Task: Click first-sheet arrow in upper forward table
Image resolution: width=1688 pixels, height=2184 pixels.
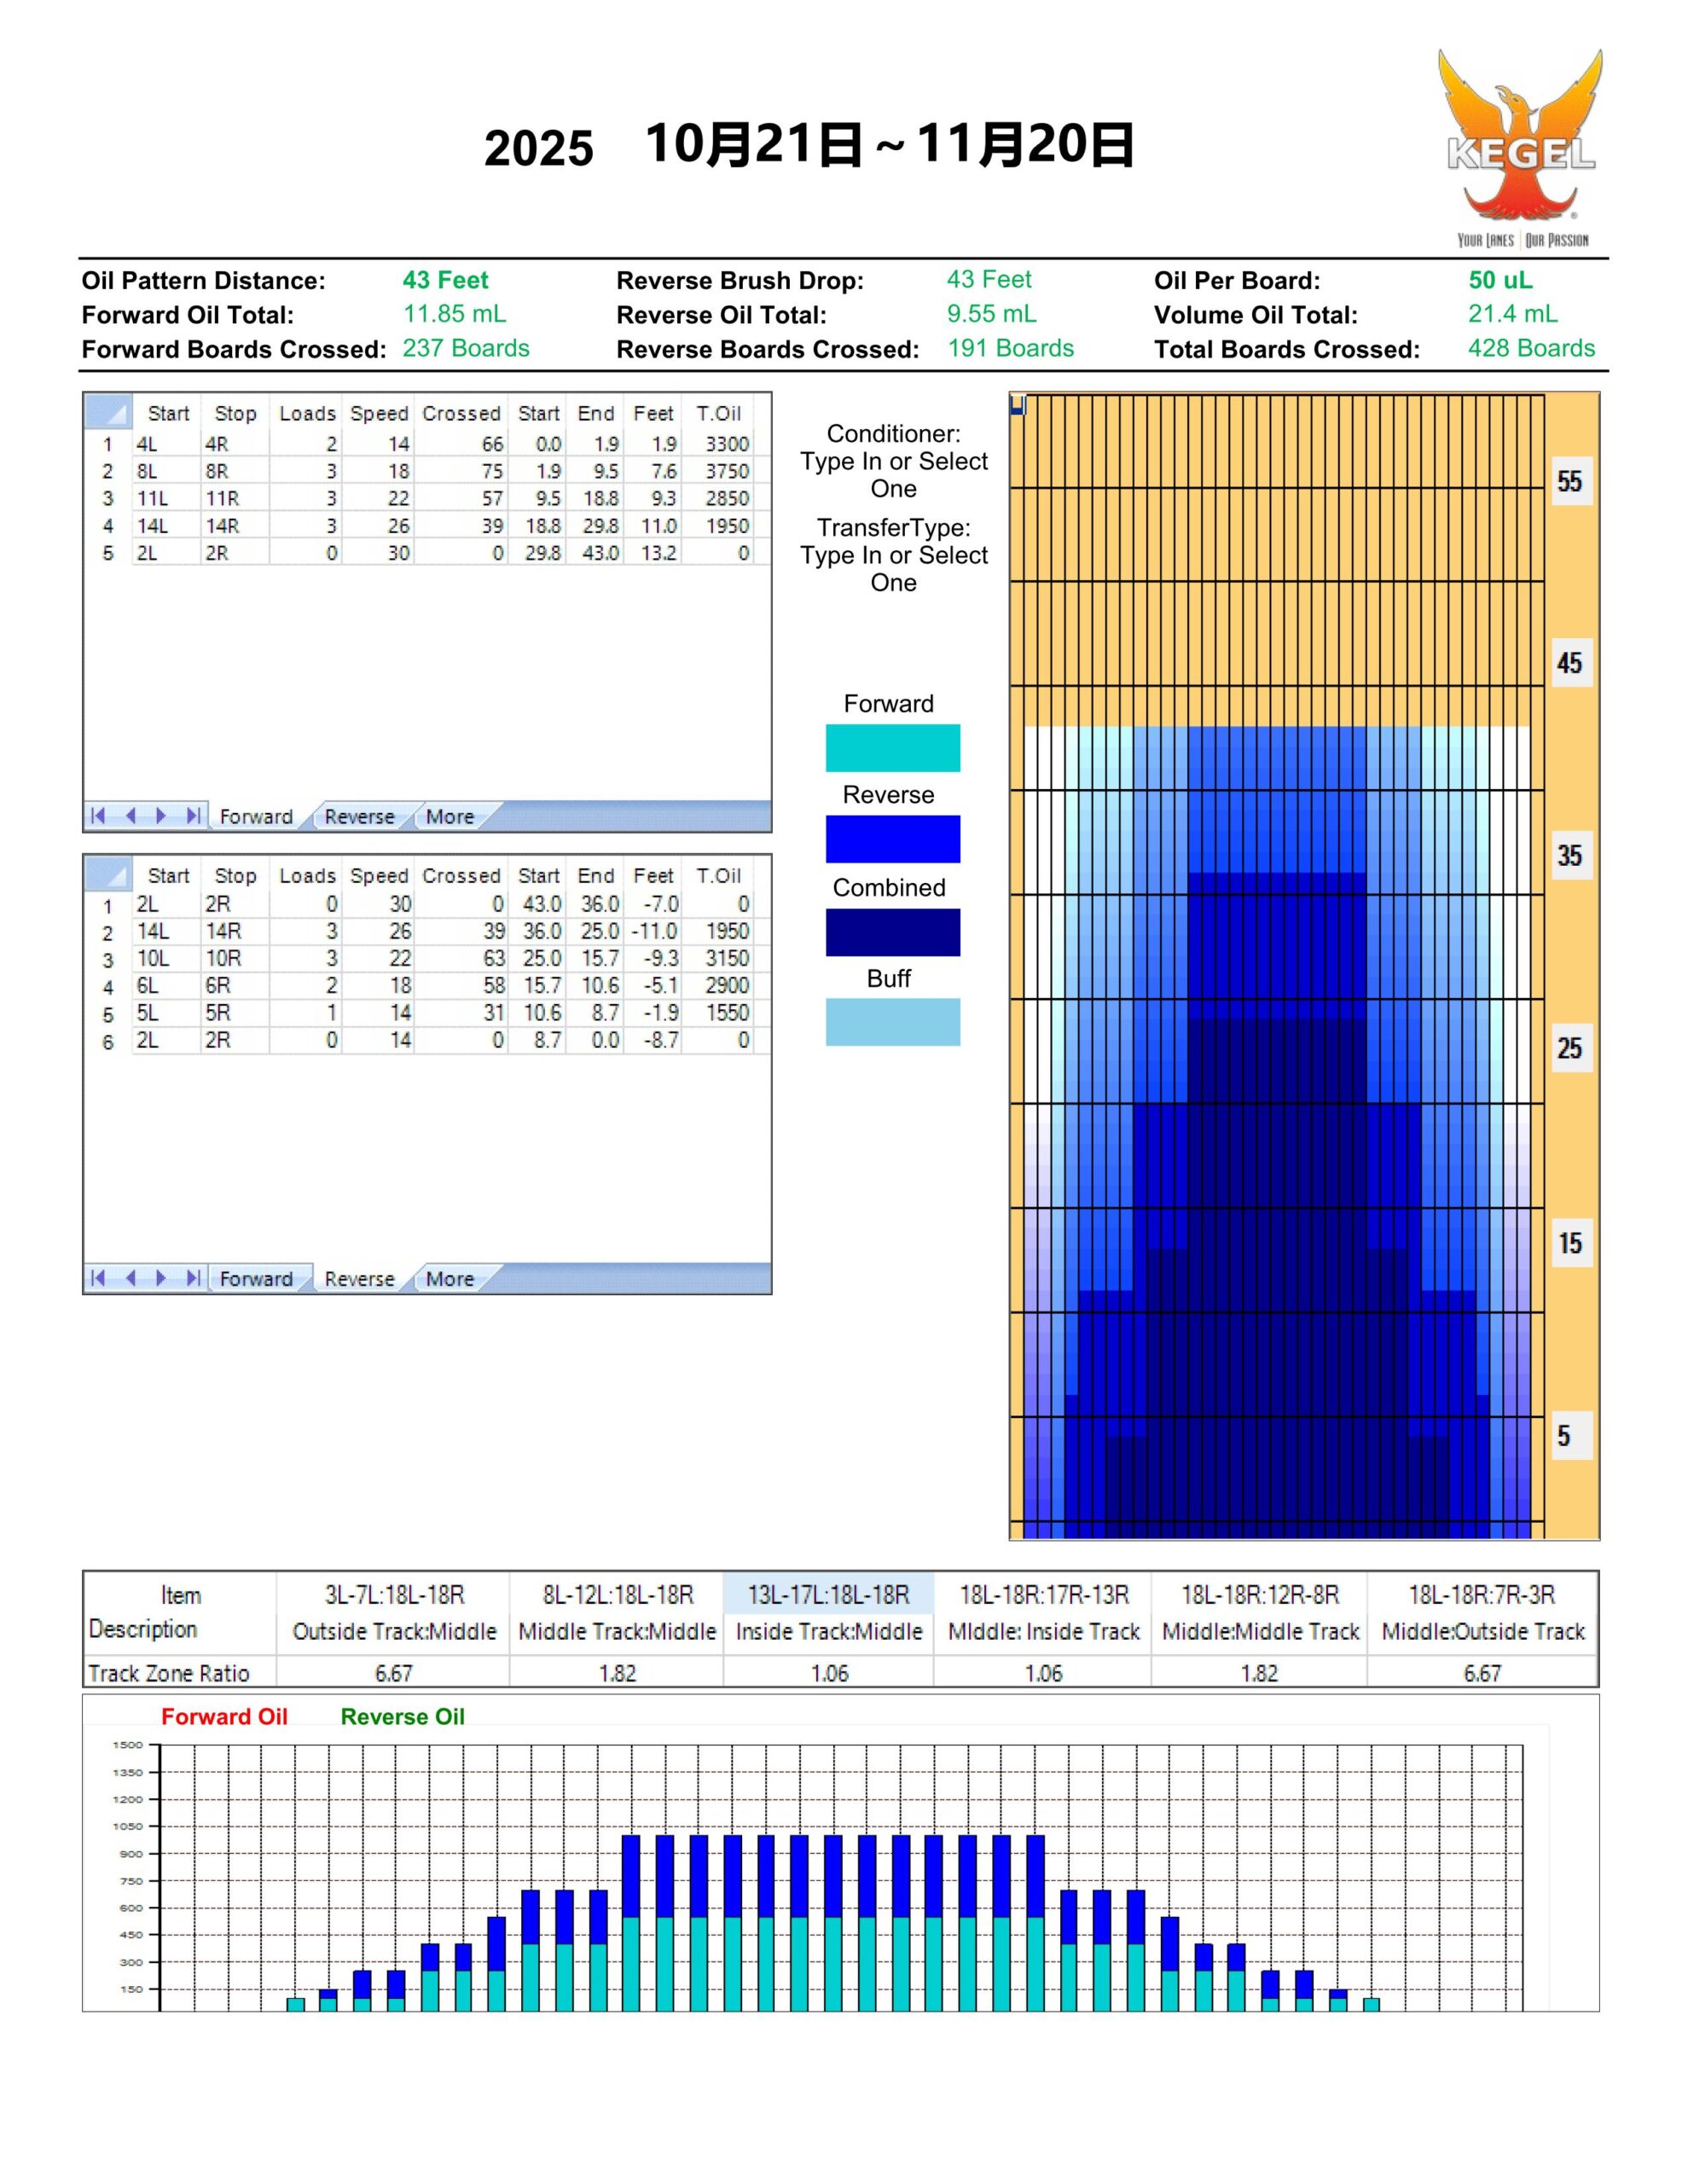Action: click(97, 816)
